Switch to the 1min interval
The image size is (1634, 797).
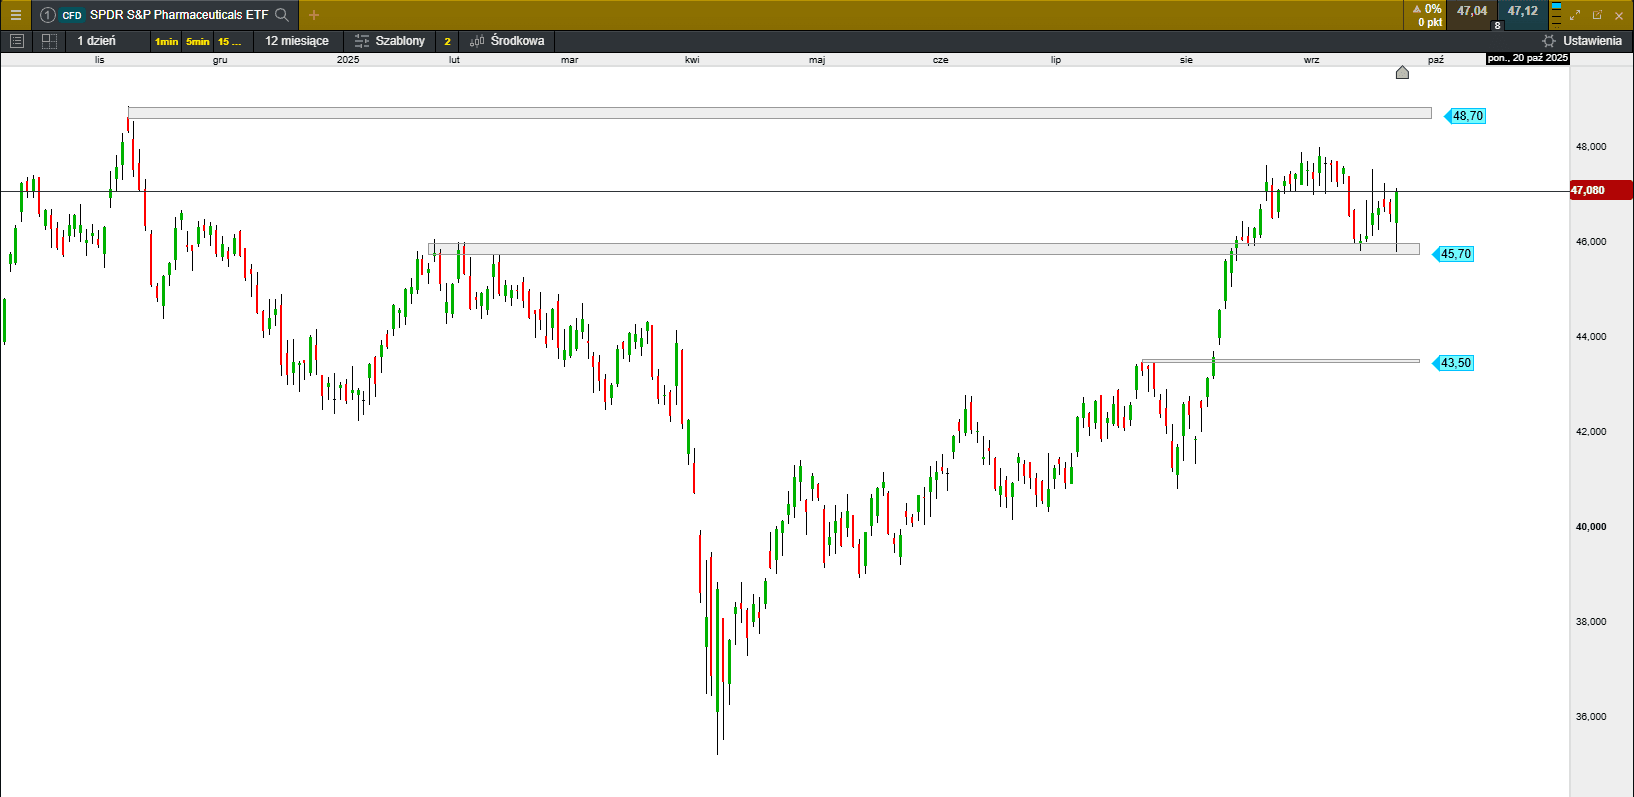click(x=166, y=42)
